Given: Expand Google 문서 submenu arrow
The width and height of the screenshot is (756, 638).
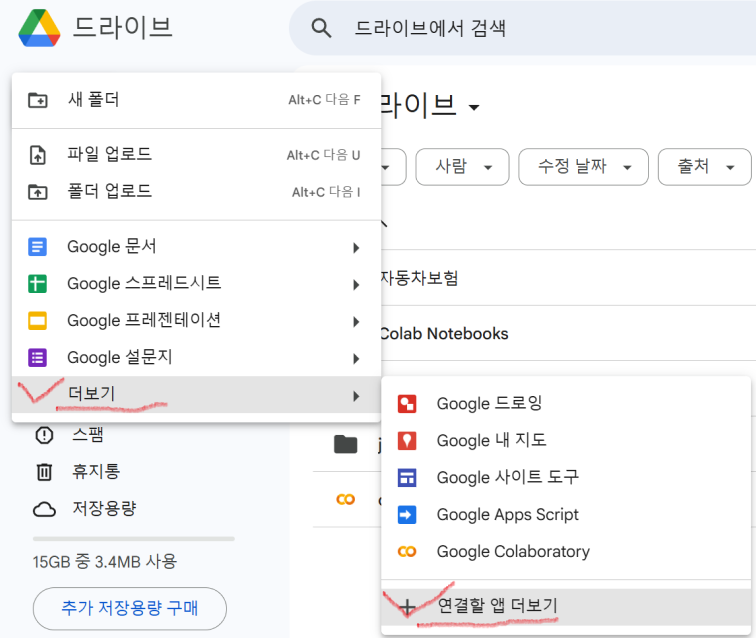Looking at the screenshot, I should (x=356, y=248).
